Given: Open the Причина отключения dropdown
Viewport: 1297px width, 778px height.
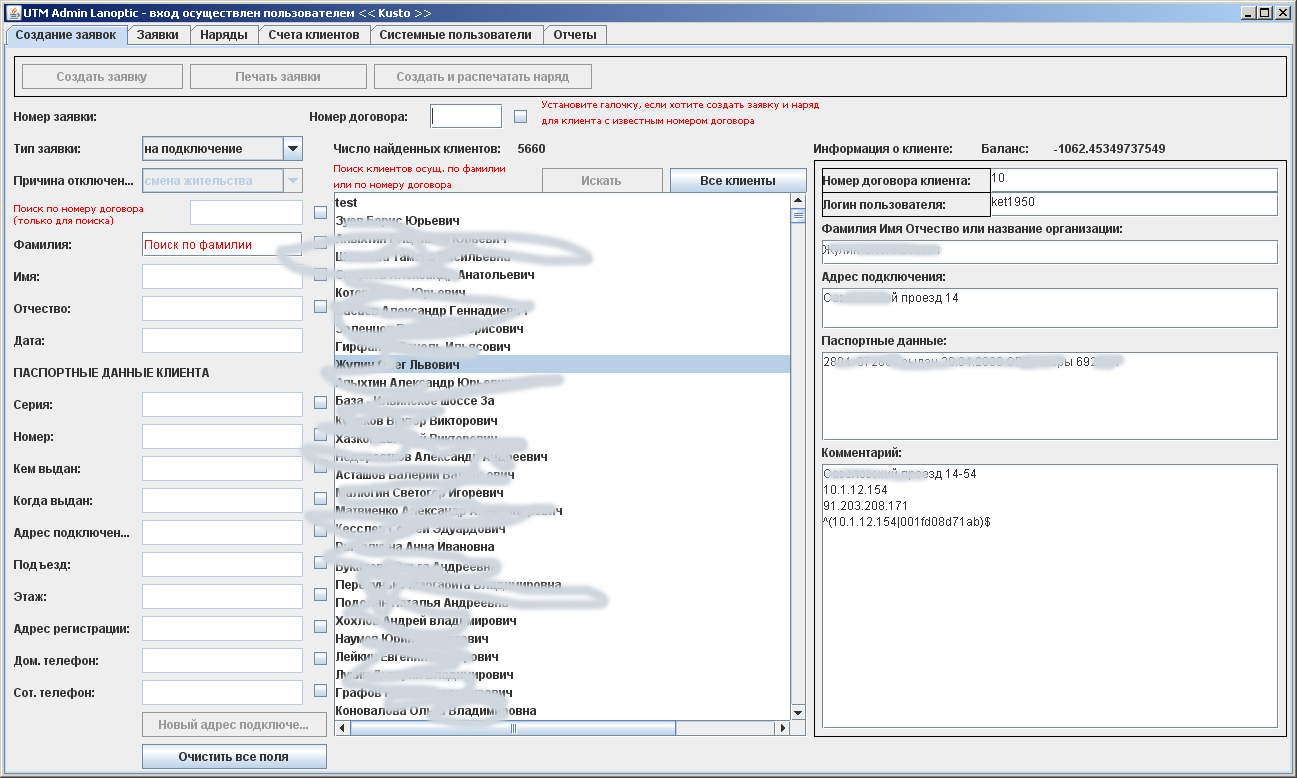Looking at the screenshot, I should coord(293,181).
